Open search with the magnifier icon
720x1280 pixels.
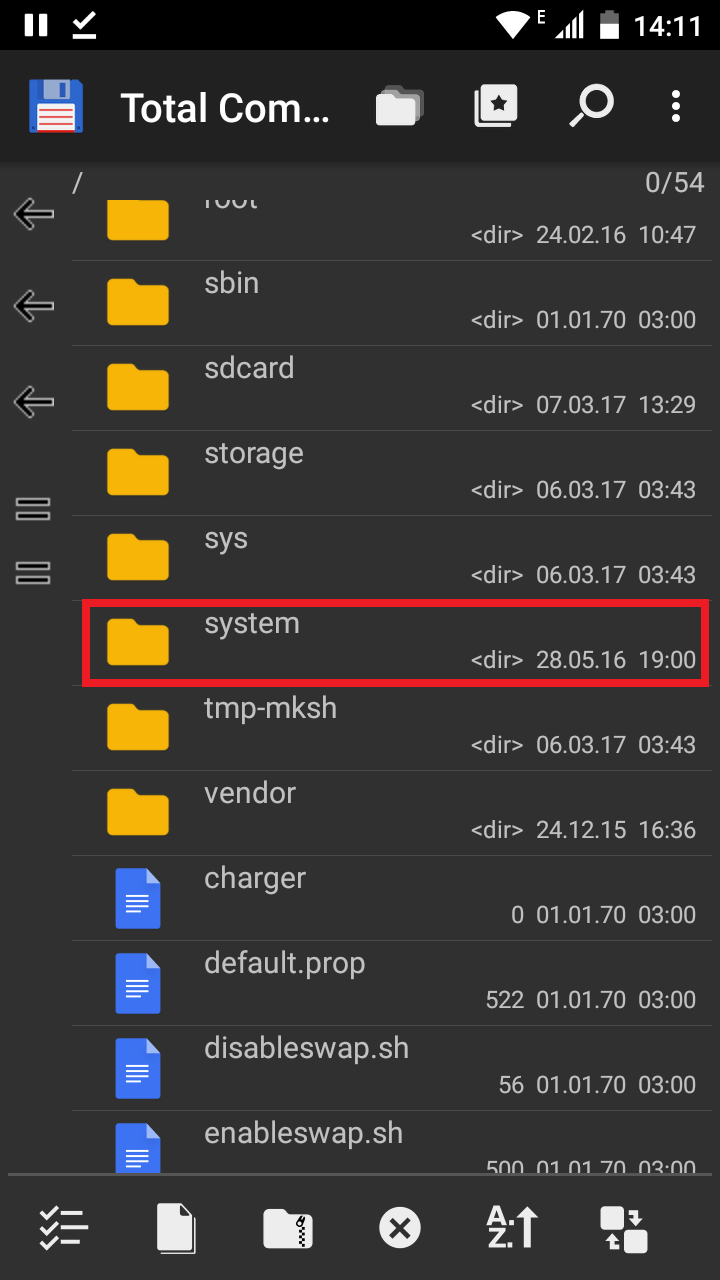click(590, 106)
